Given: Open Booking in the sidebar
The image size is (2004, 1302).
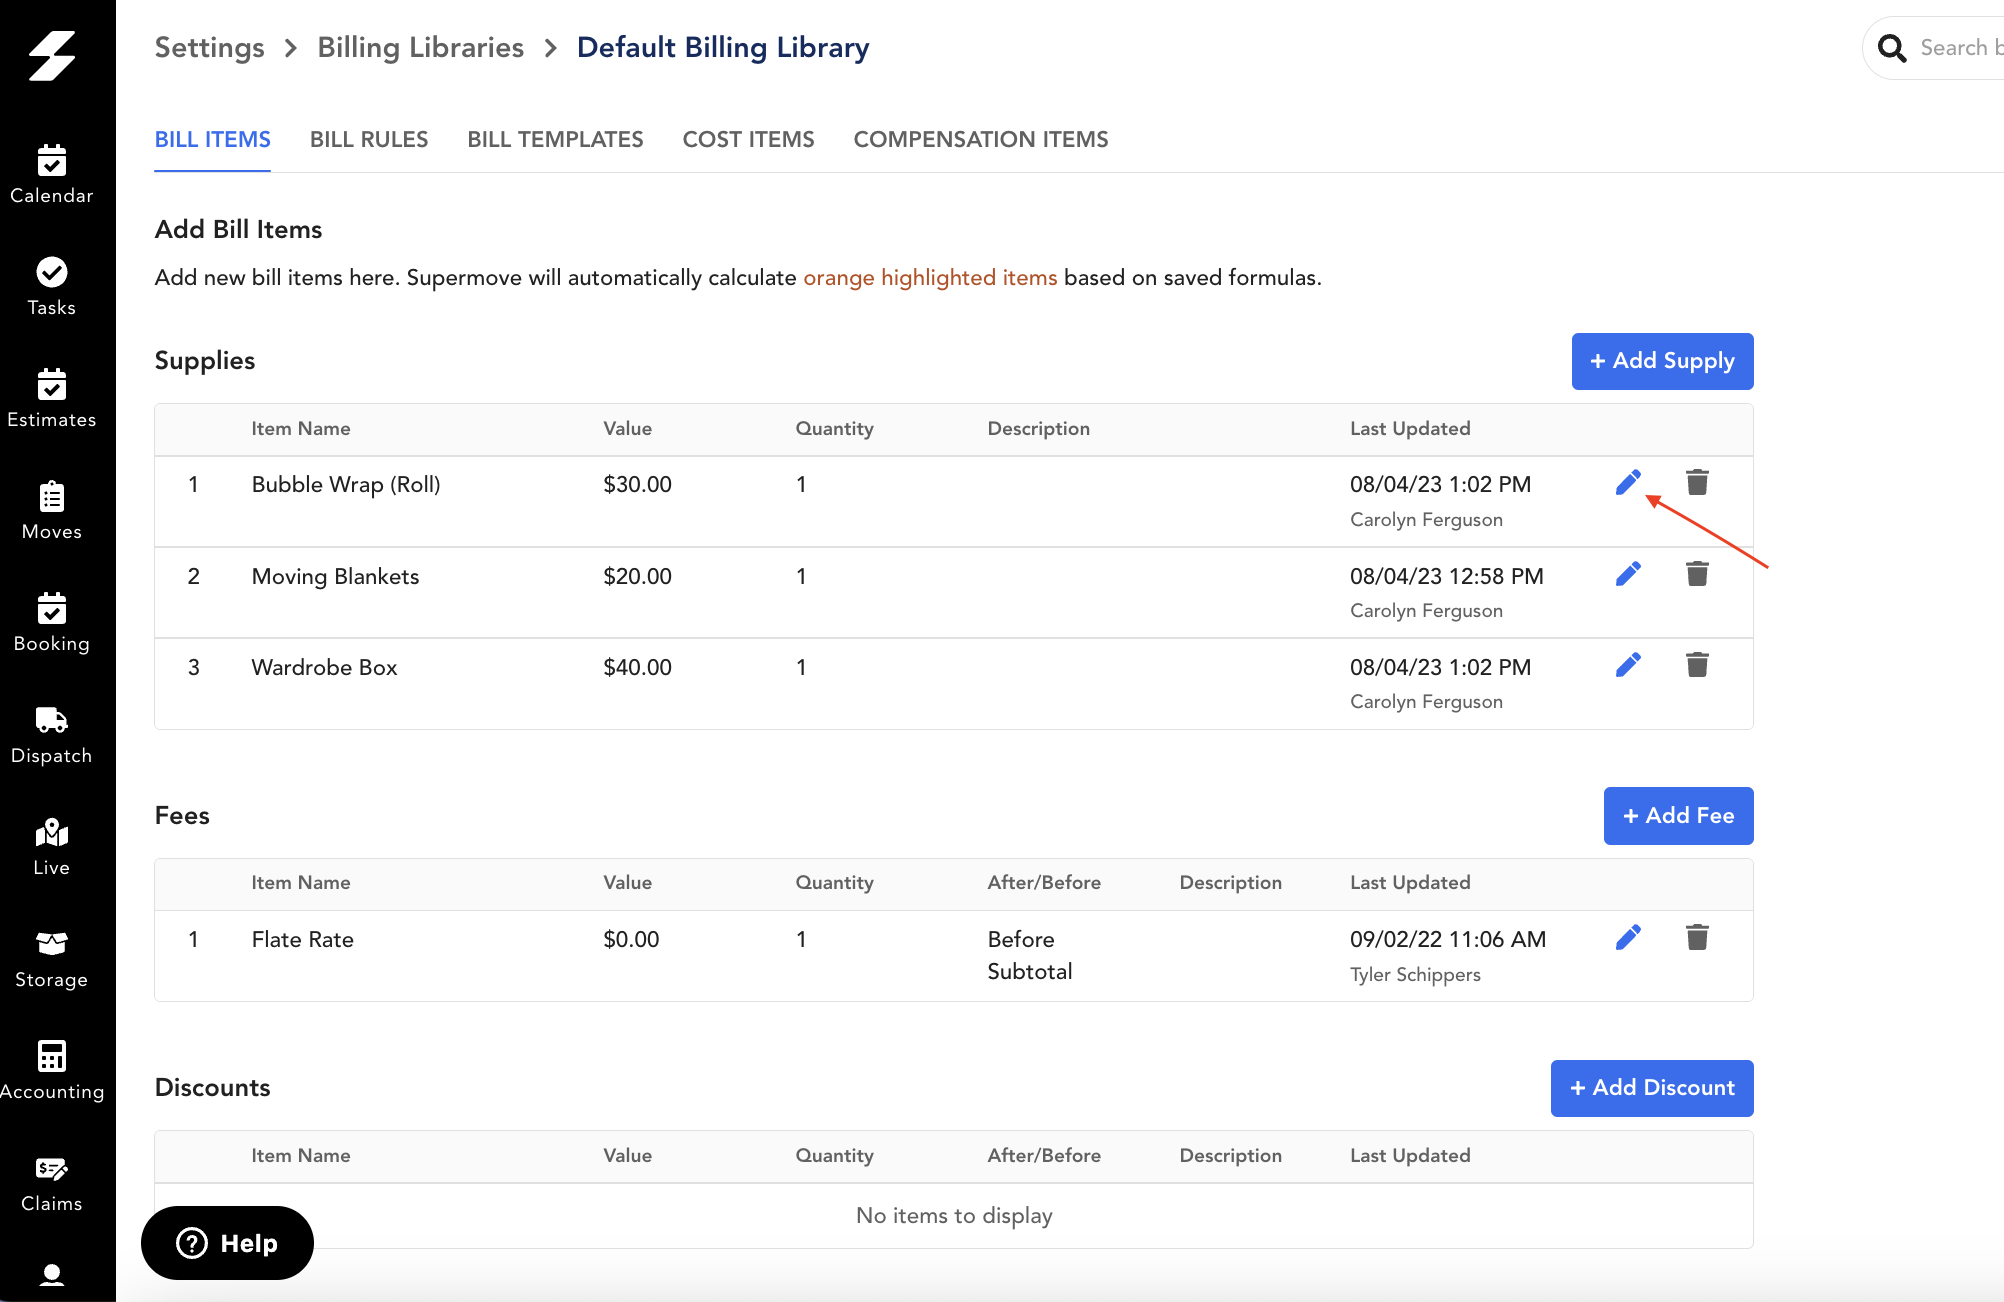Looking at the screenshot, I should [x=52, y=623].
